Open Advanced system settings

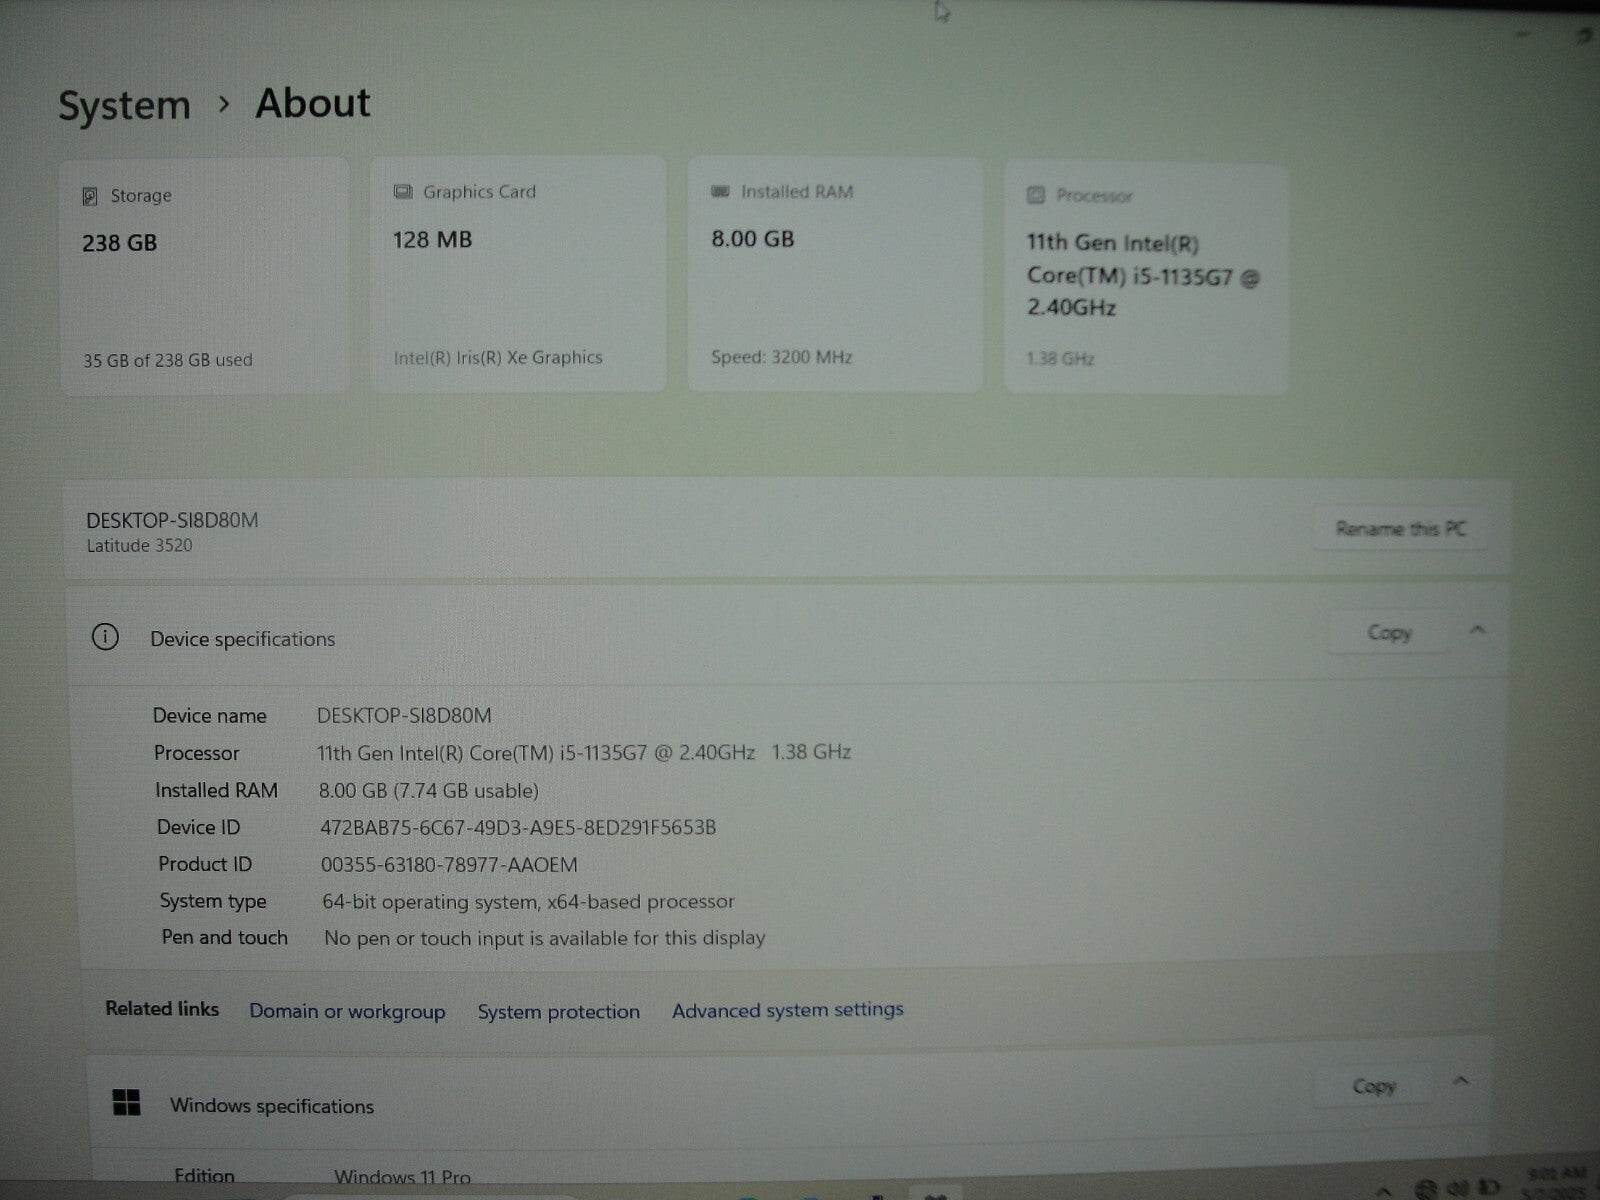pyautogui.click(x=787, y=1010)
